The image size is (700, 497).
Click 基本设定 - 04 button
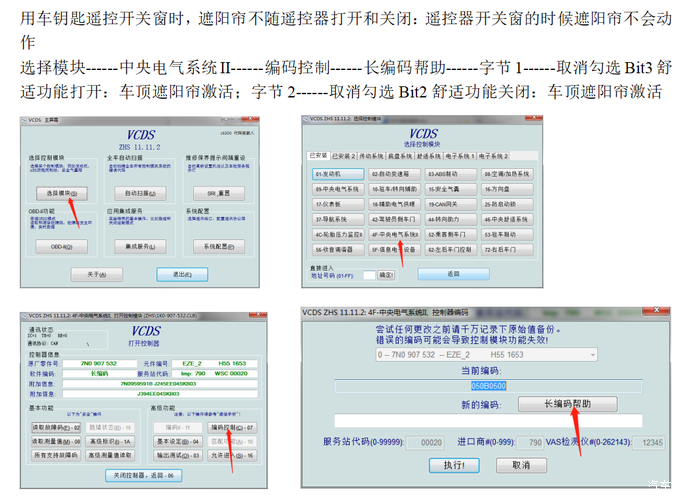(178, 442)
